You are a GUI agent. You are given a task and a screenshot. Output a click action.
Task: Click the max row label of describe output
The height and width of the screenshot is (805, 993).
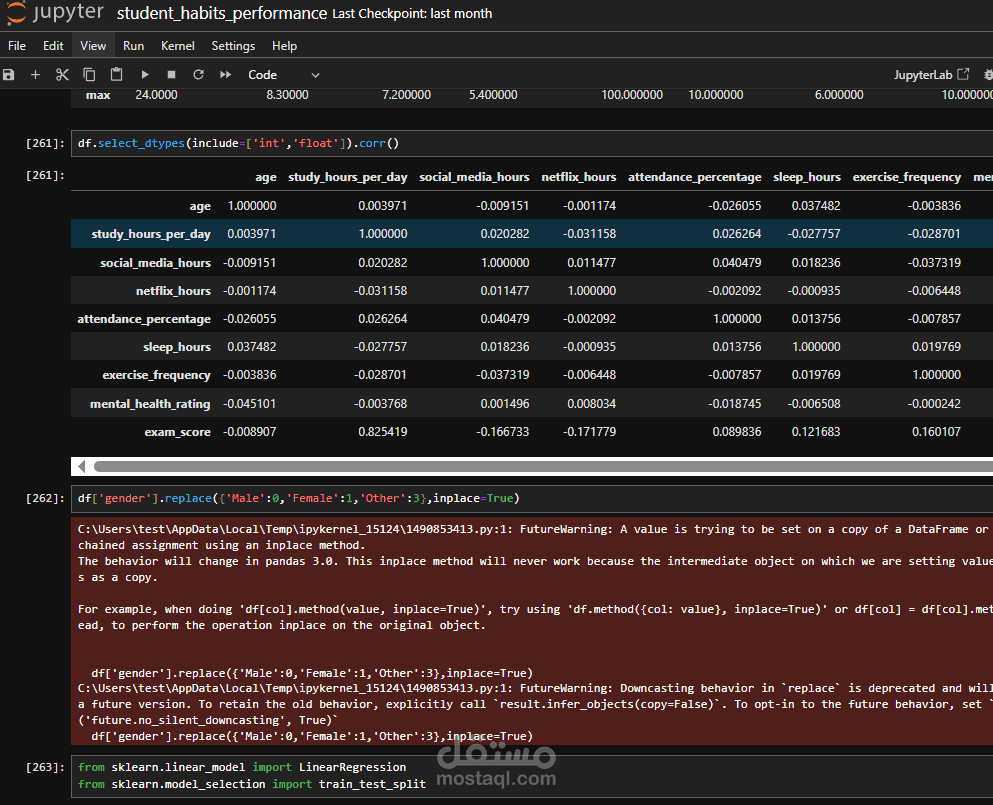[x=98, y=95]
